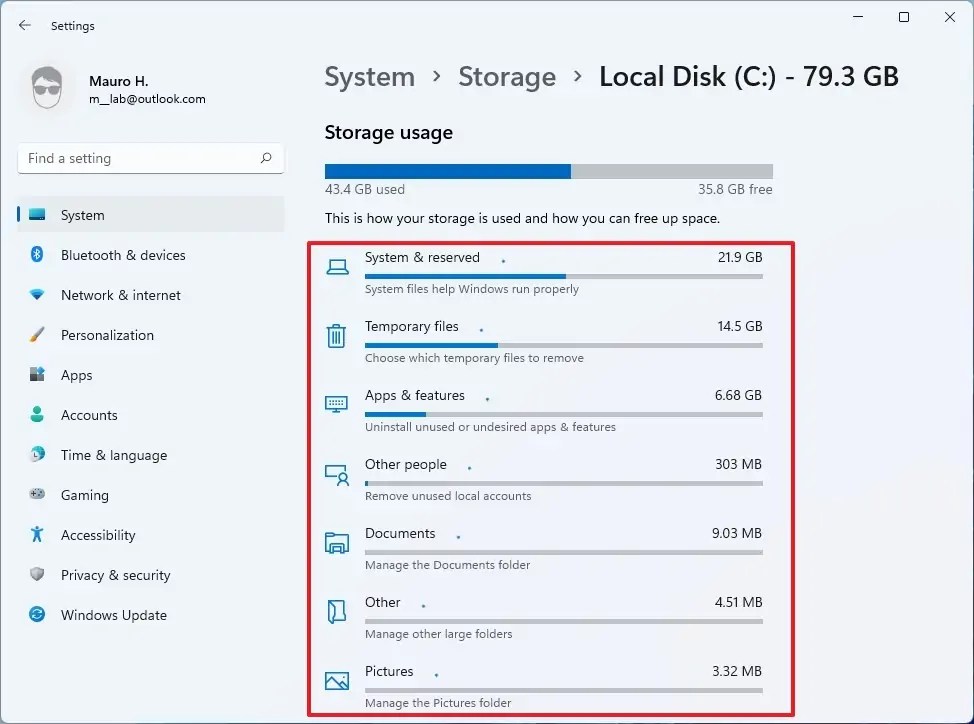Switch to the Accounts section
The image size is (974, 724).
tap(89, 415)
